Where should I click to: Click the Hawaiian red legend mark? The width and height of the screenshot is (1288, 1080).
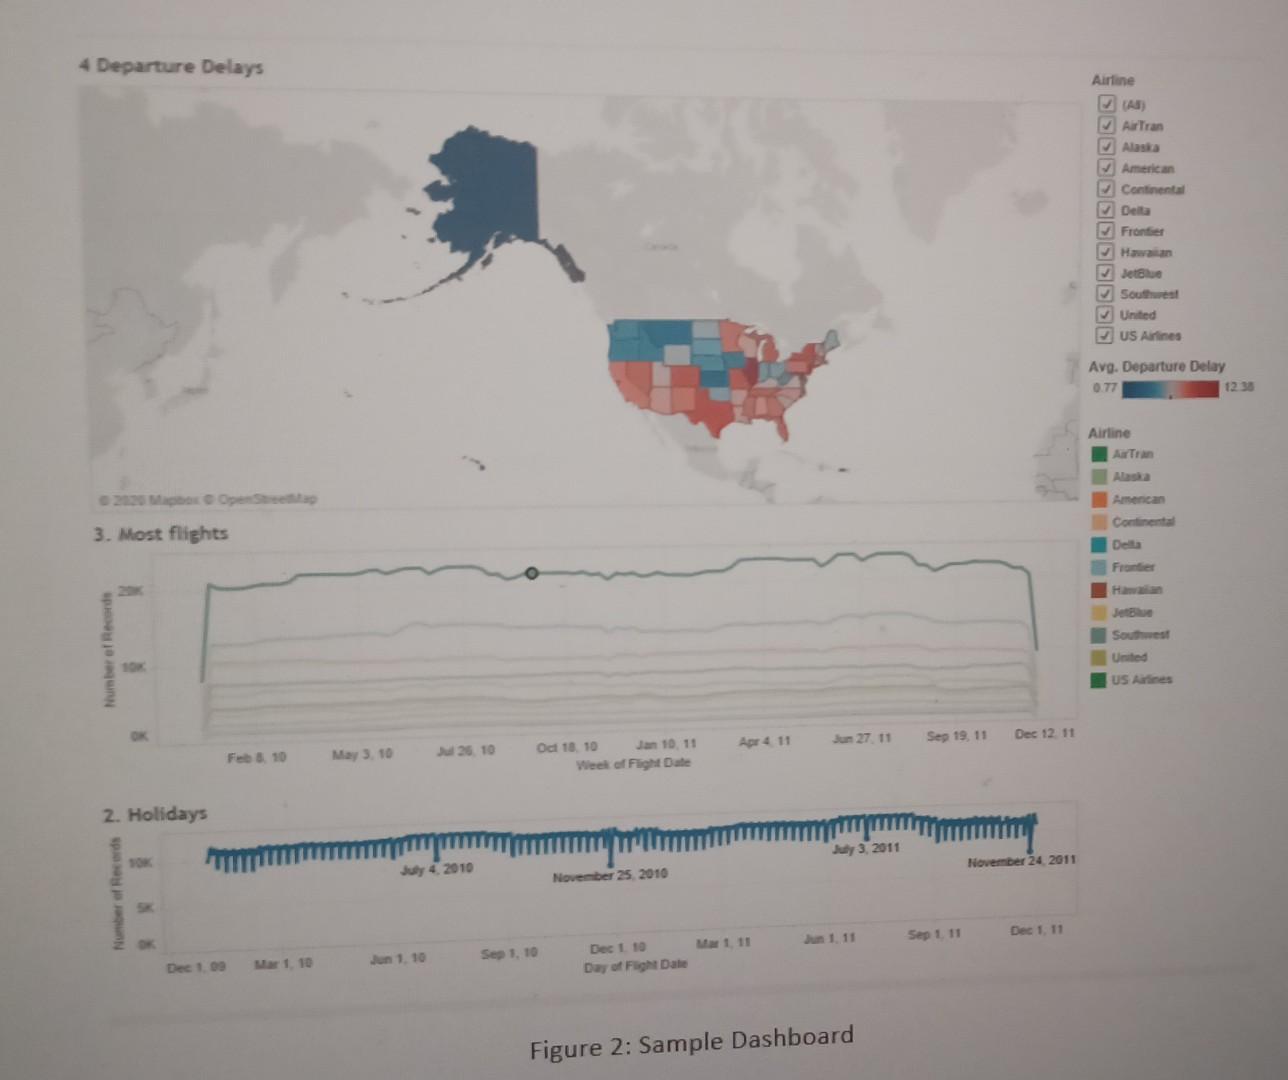tap(1103, 589)
